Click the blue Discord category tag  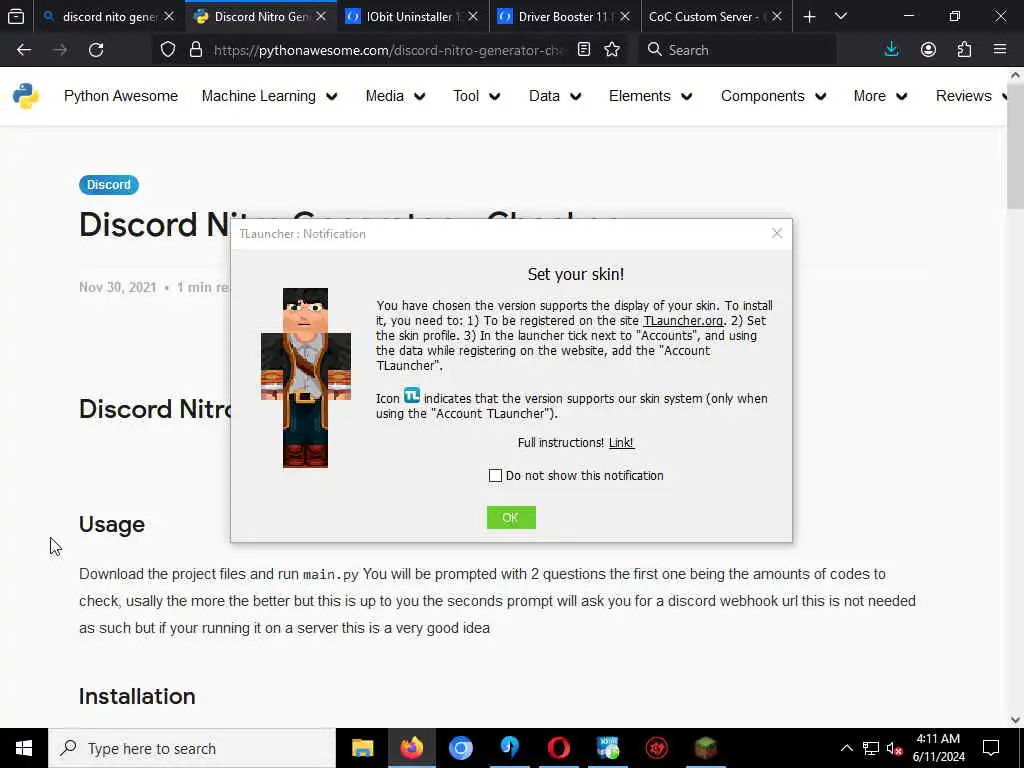[108, 185]
